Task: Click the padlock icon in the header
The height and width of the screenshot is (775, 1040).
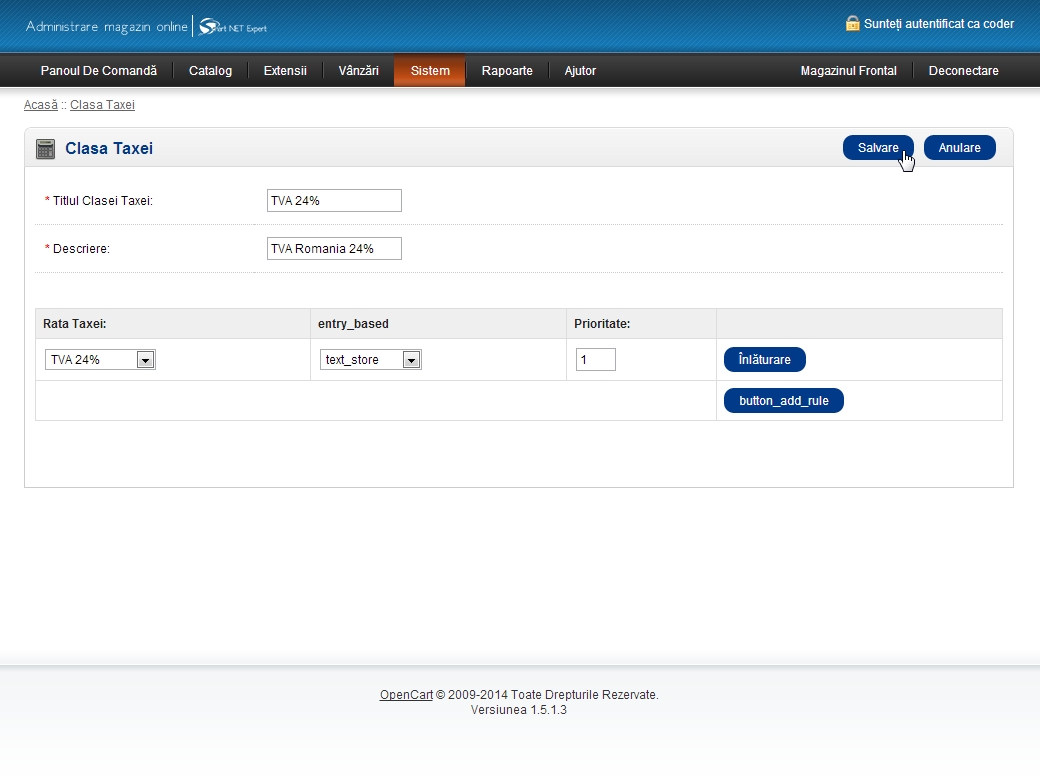Action: click(852, 23)
